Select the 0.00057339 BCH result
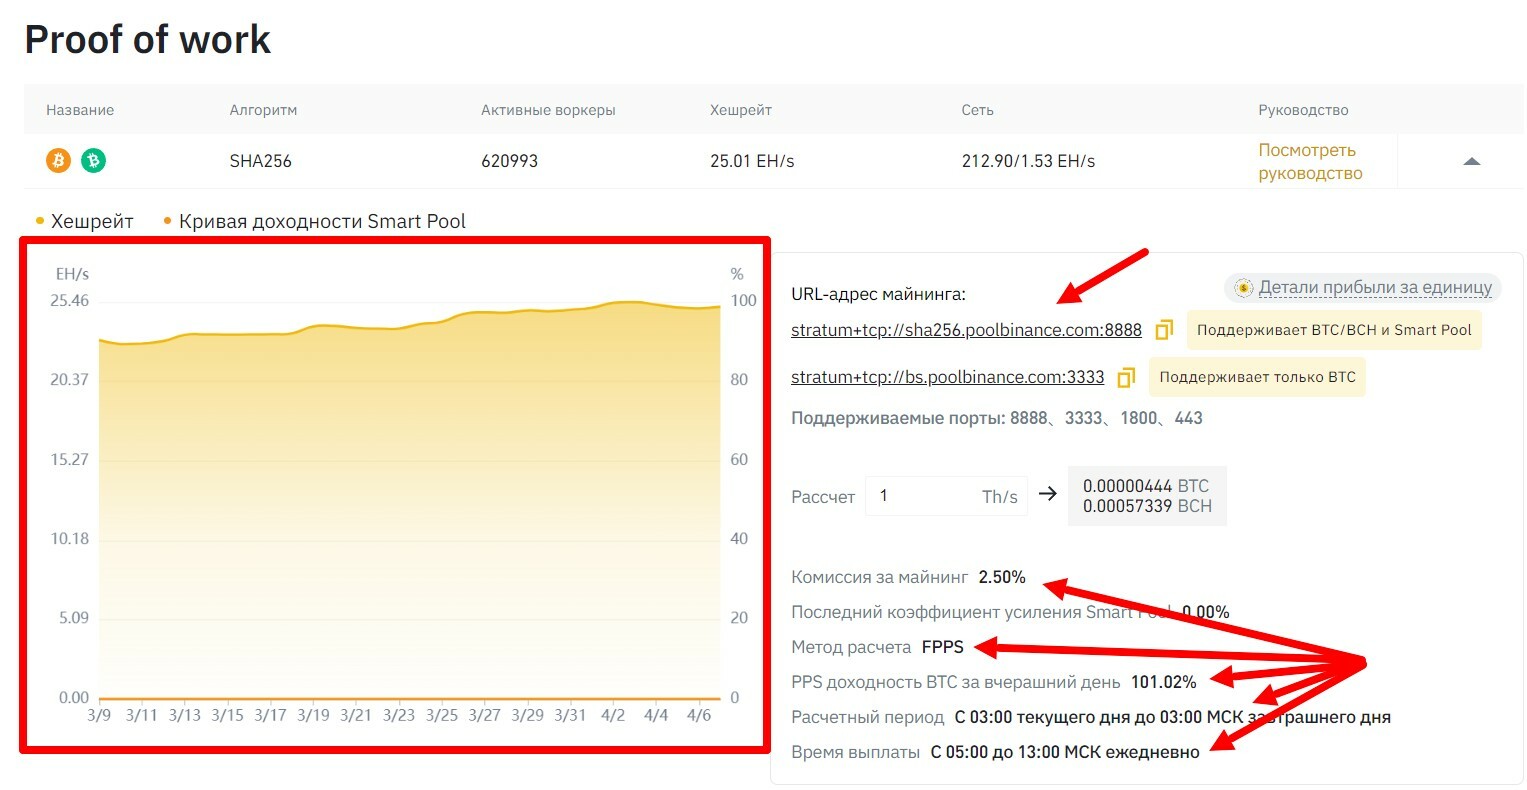Image resolution: width=1527 pixels, height=790 pixels. coord(1147,506)
